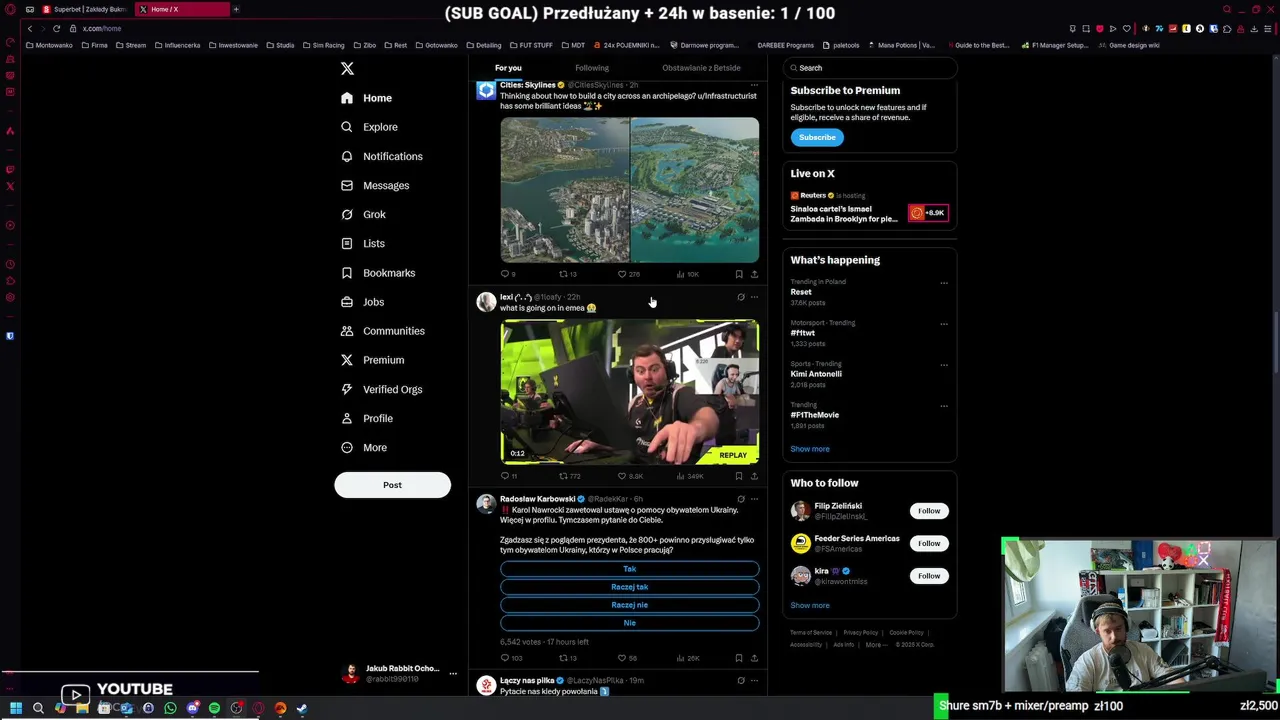Viewport: 1280px width, 720px height.
Task: Click the white Post button
Action: 392,485
